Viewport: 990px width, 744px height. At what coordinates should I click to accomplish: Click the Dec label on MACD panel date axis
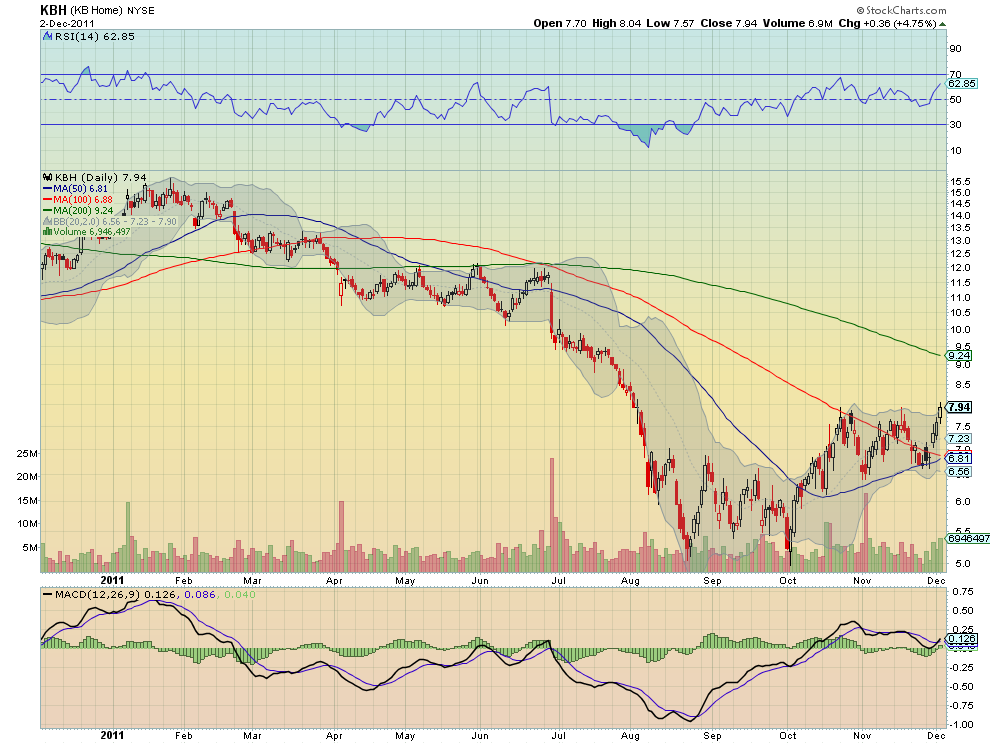pos(936,736)
